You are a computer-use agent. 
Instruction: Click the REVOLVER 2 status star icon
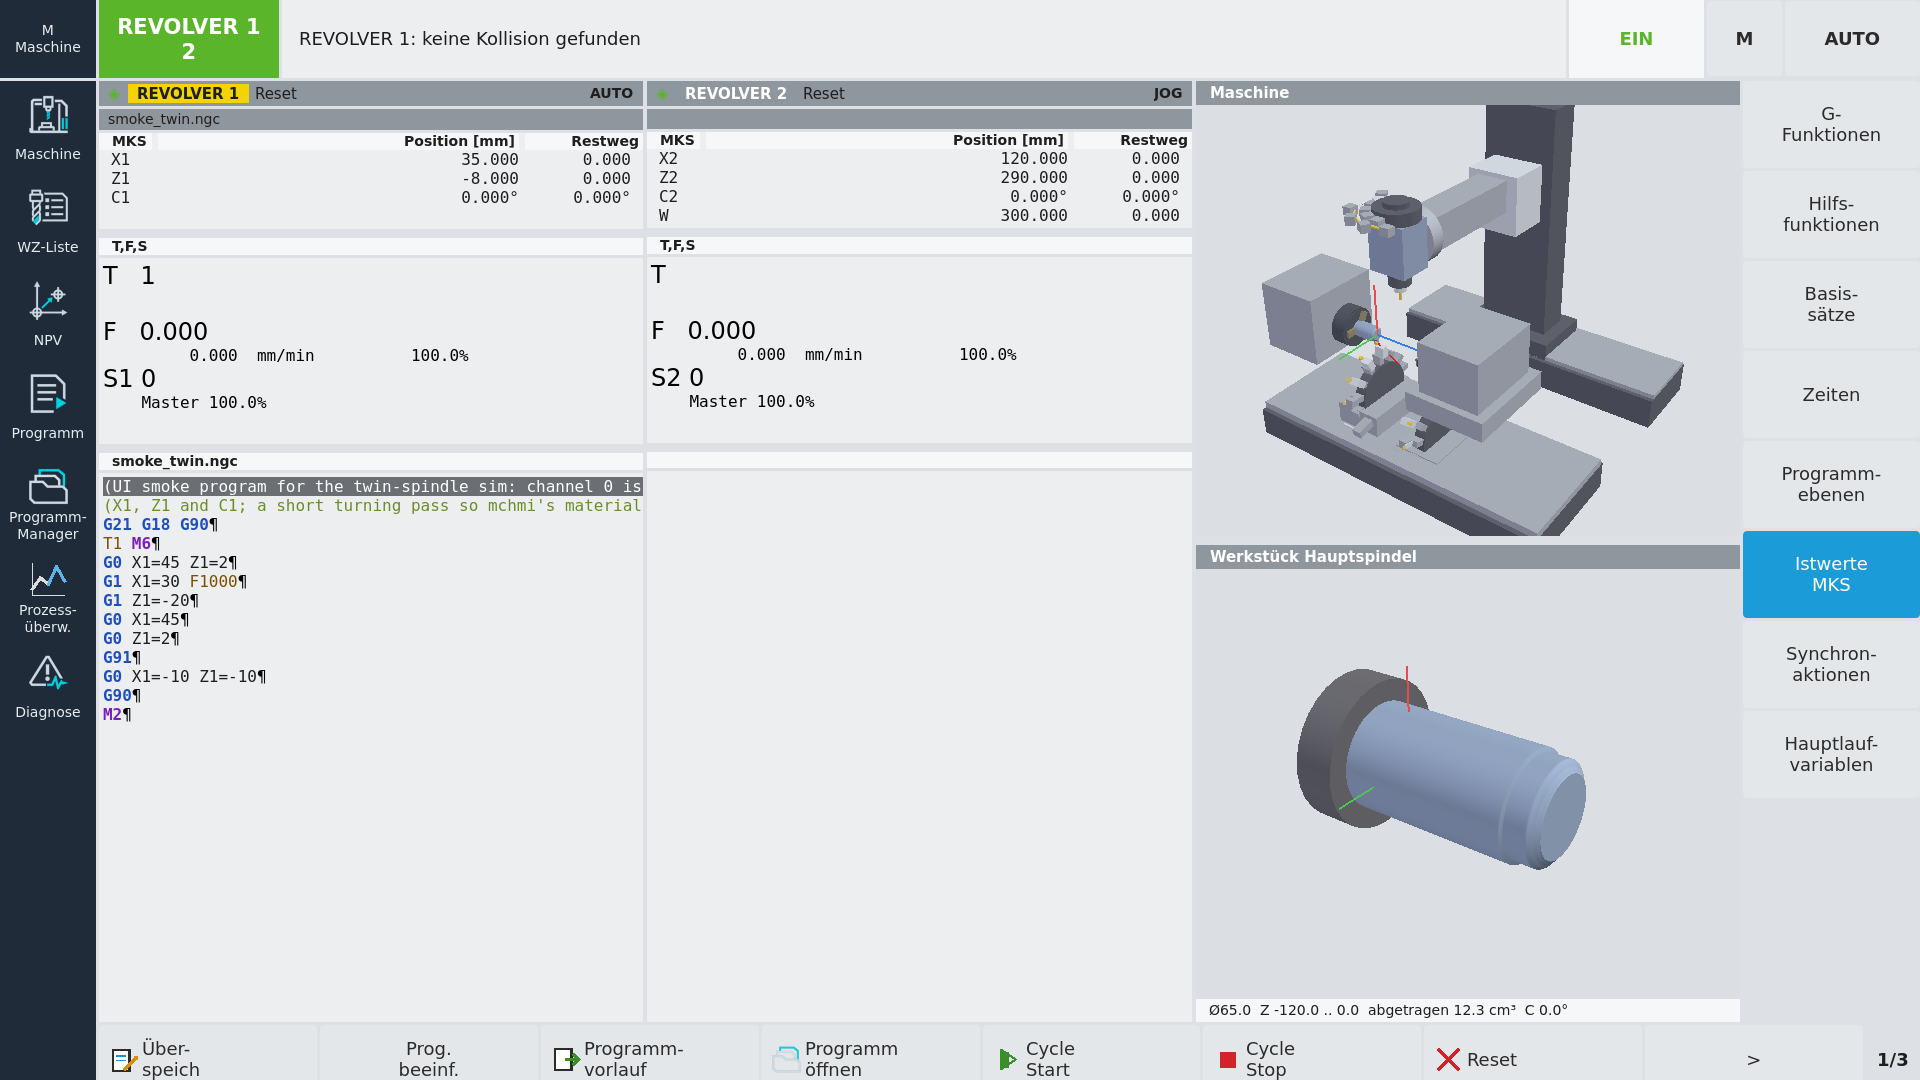point(662,94)
